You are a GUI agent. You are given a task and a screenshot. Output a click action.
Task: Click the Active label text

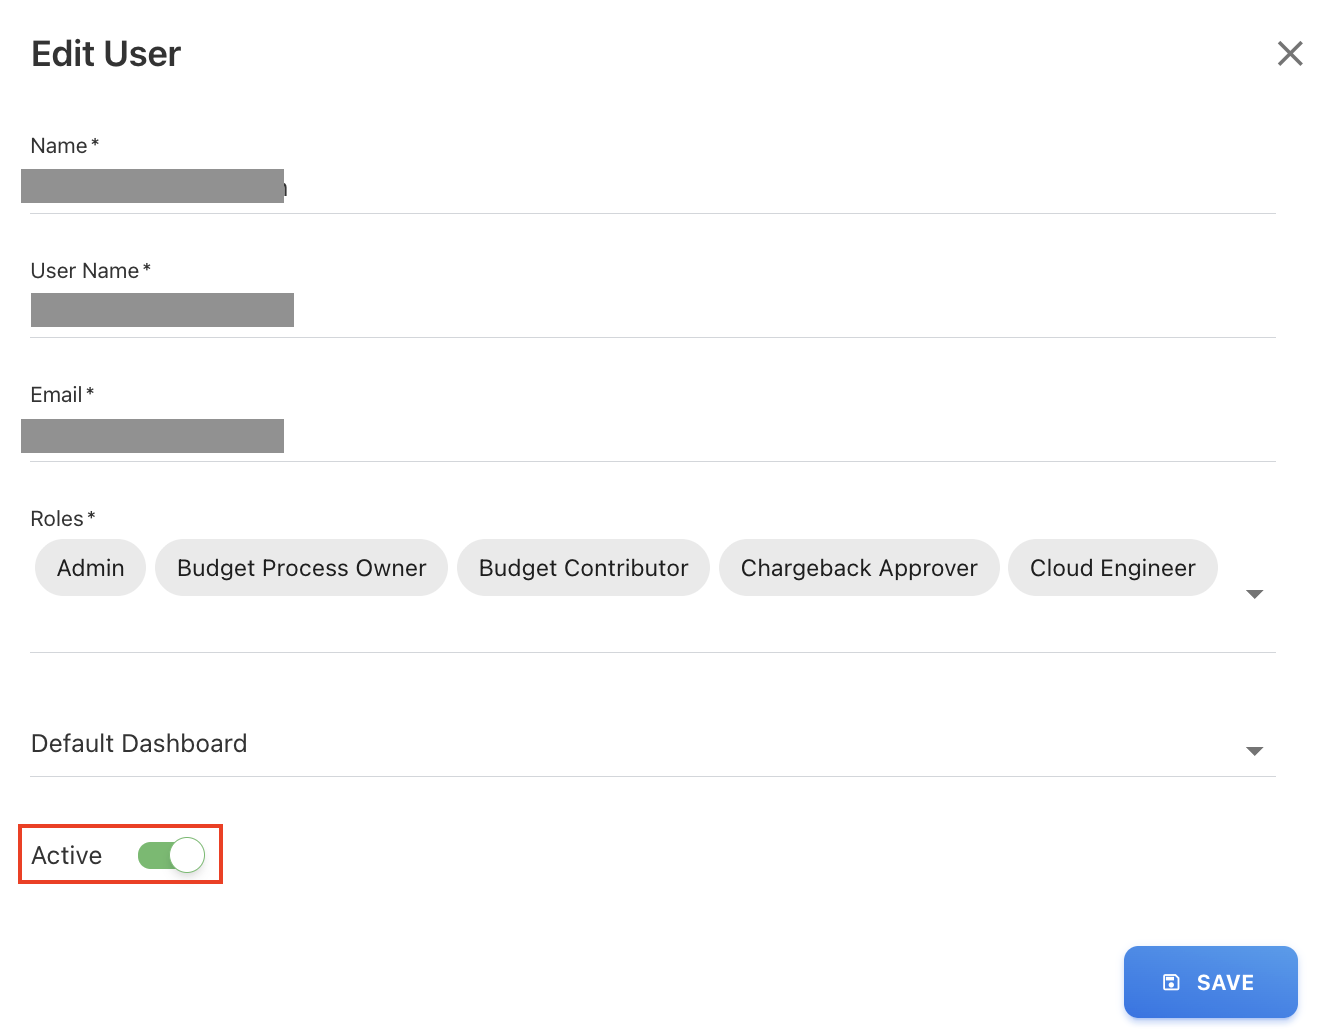click(x=67, y=856)
